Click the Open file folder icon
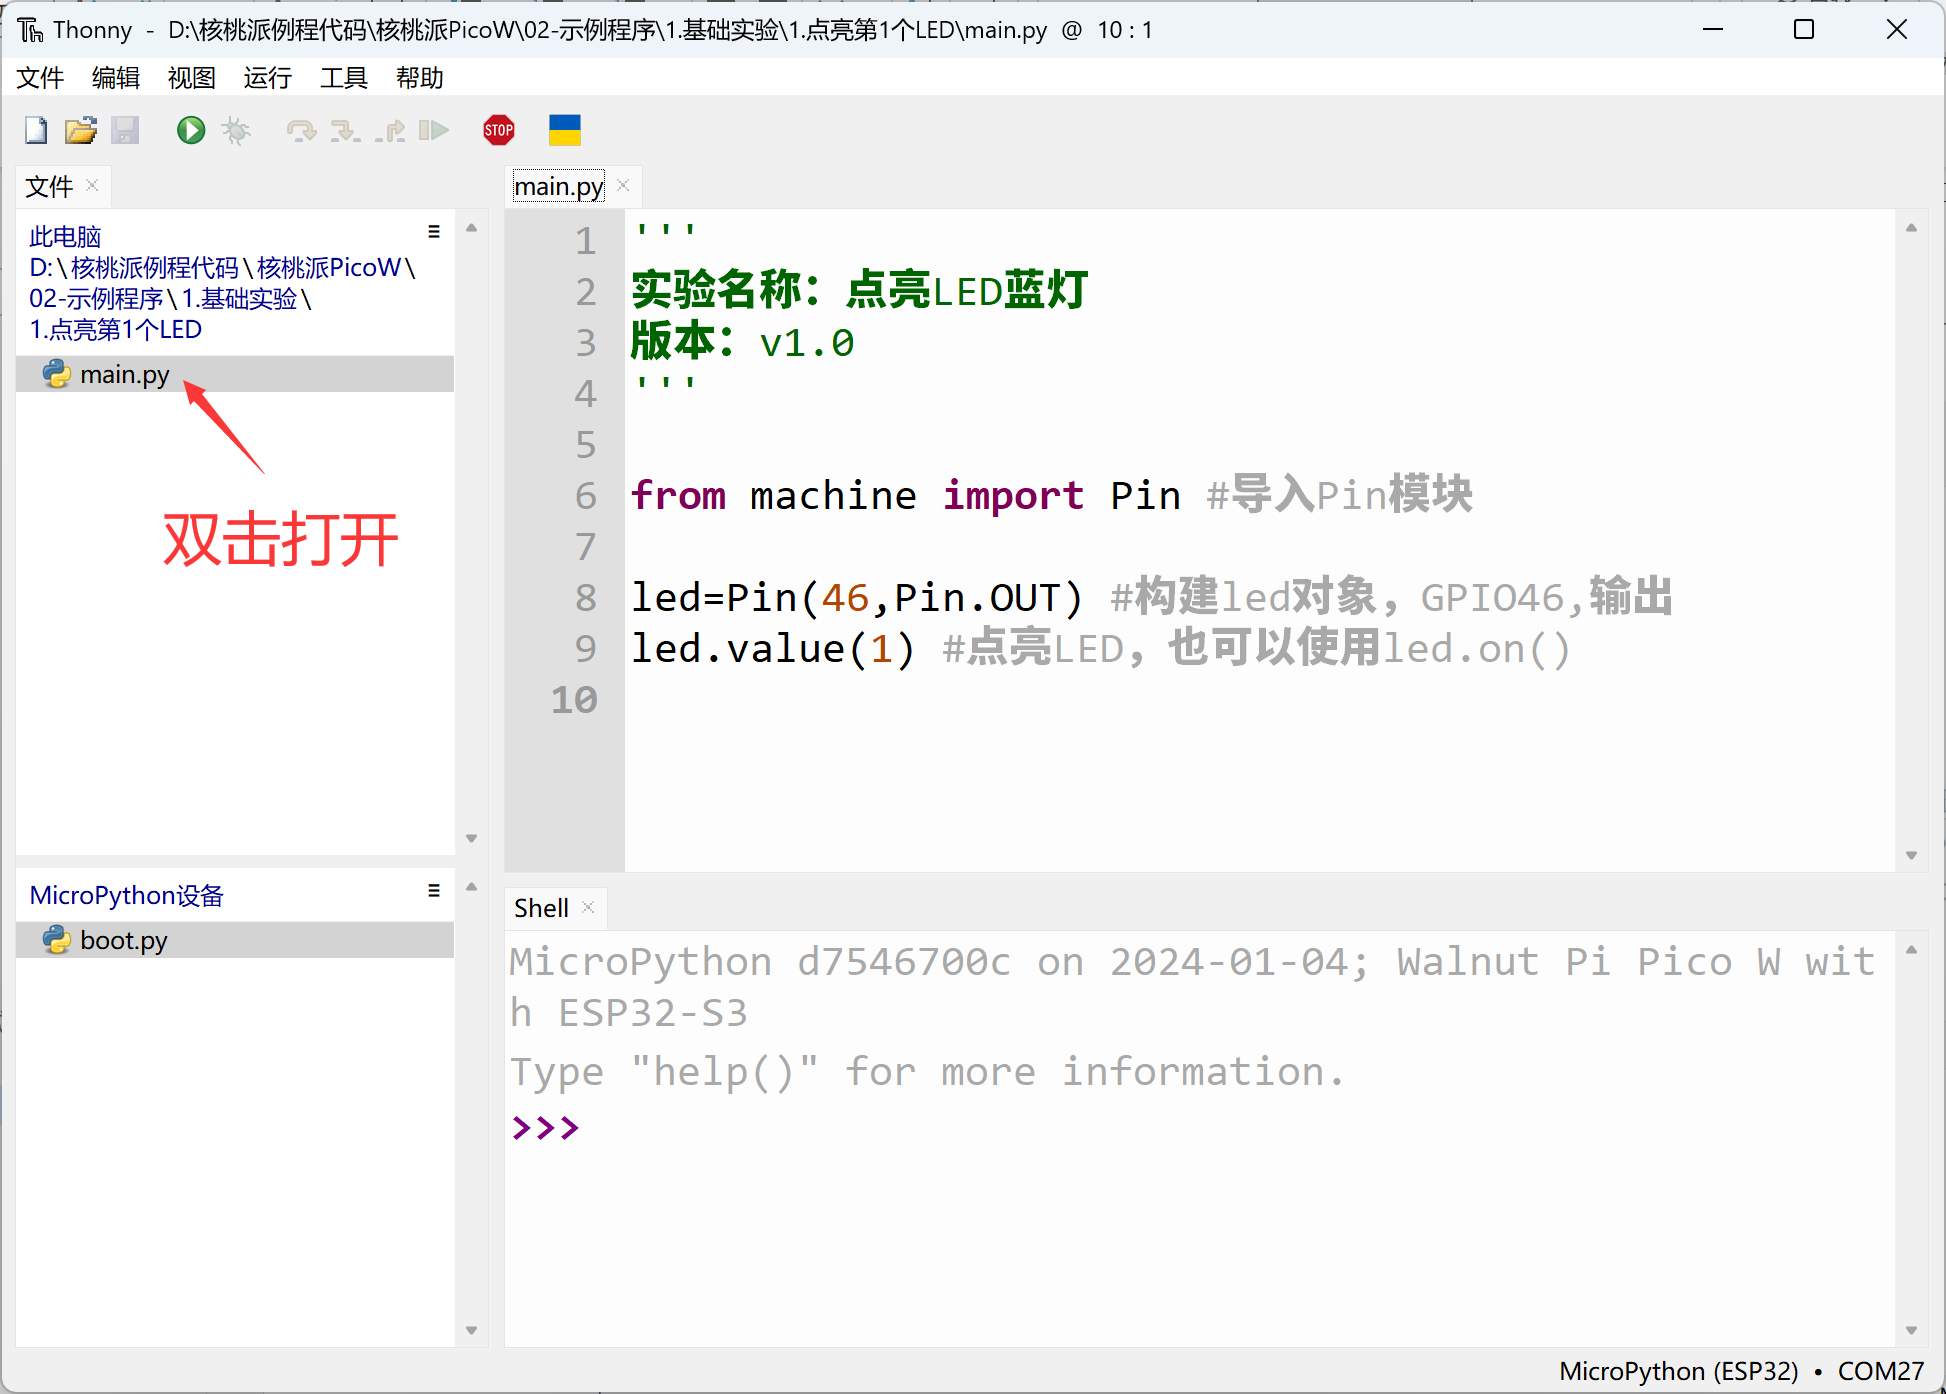The image size is (1946, 1394). click(x=80, y=130)
